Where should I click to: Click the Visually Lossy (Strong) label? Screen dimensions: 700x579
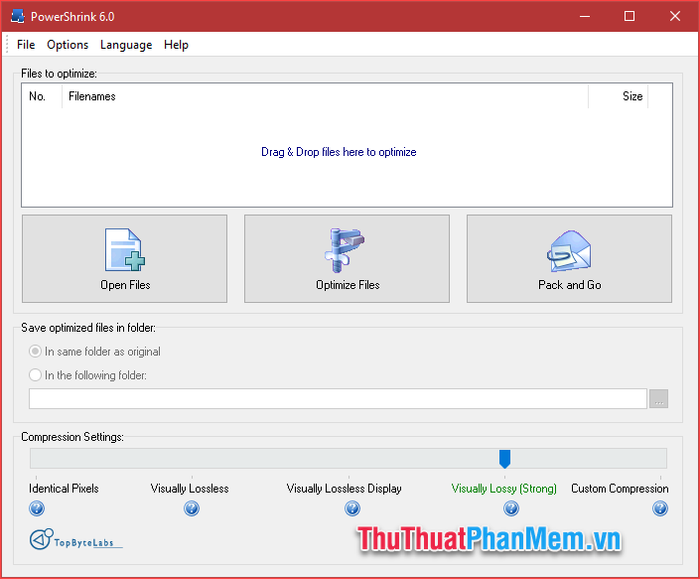(x=504, y=488)
